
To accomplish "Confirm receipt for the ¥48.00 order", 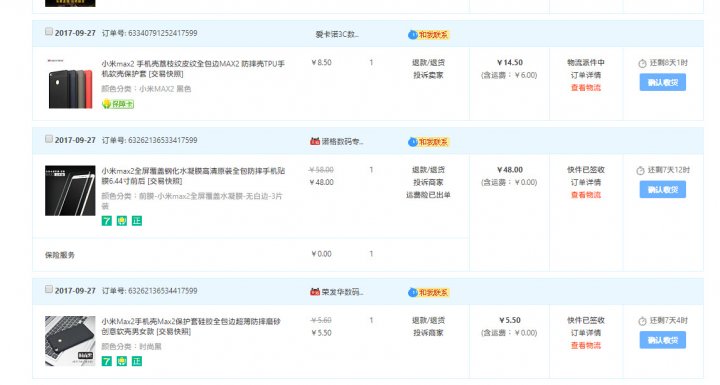I will click(x=663, y=189).
